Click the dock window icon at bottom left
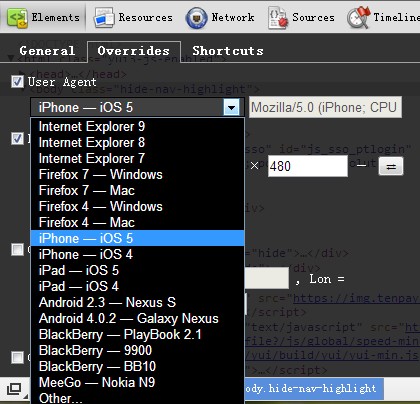Screen dimensions: 420x404 [x=14, y=389]
